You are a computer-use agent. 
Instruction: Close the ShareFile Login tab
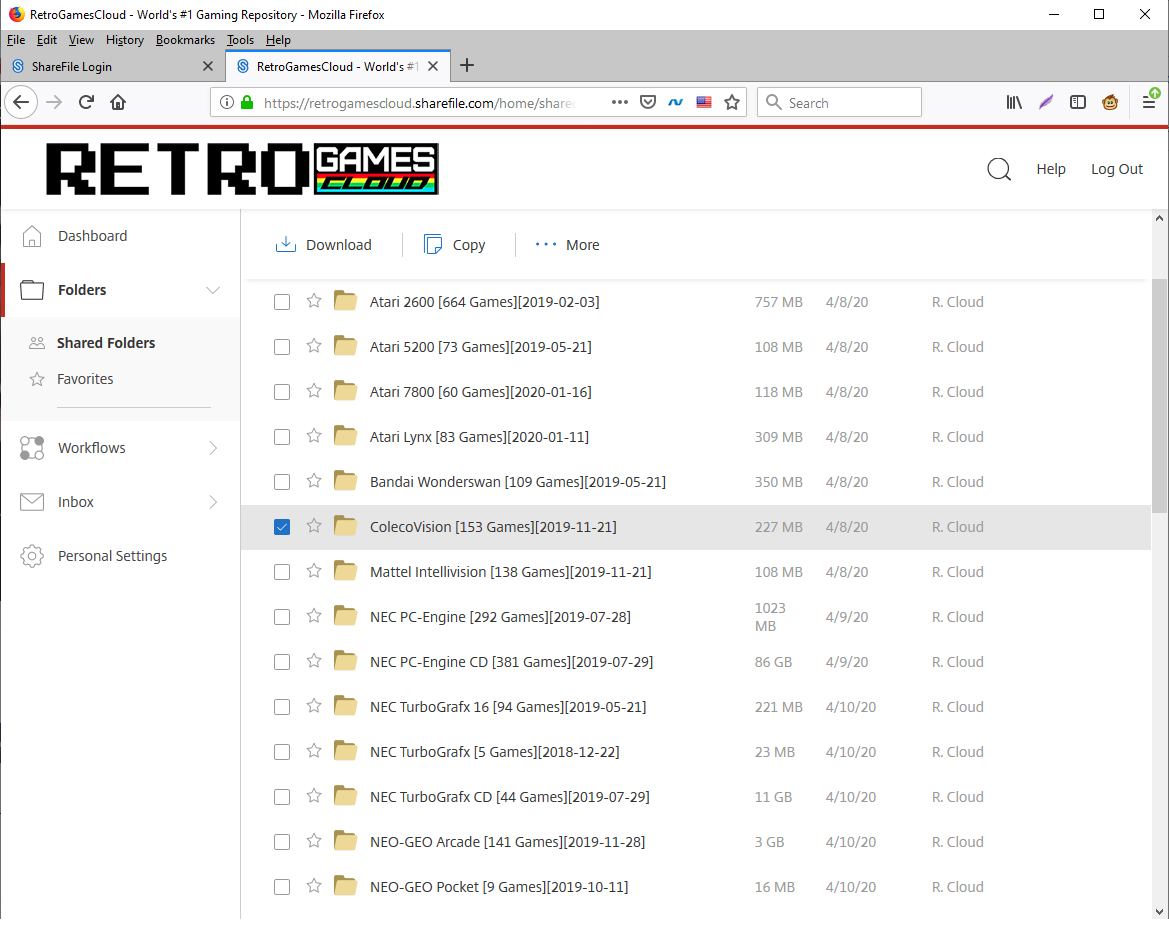(x=208, y=66)
